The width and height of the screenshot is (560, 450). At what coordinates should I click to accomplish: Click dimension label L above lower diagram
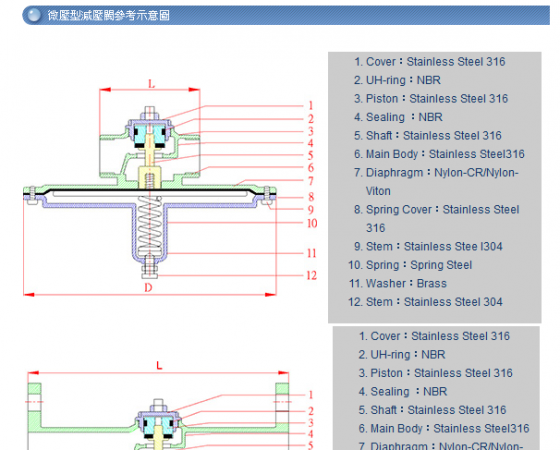click(x=159, y=366)
